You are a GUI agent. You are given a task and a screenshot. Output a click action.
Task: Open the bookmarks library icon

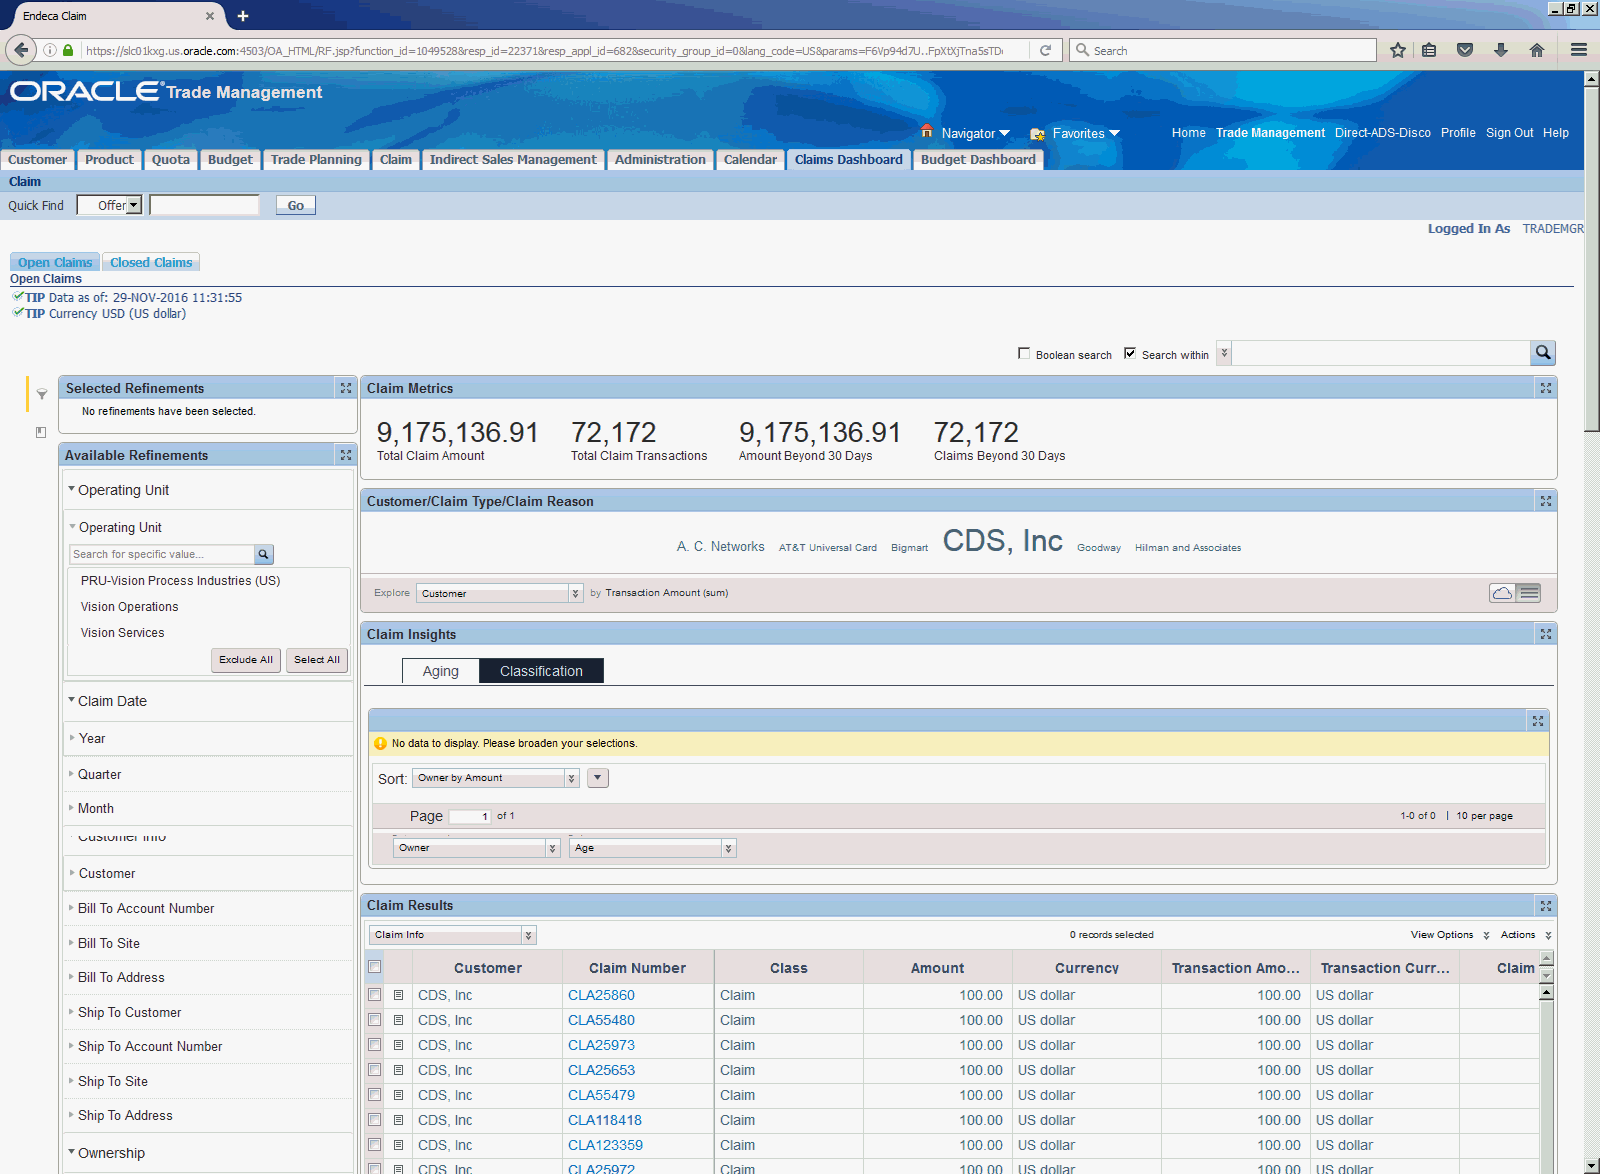point(1429,50)
